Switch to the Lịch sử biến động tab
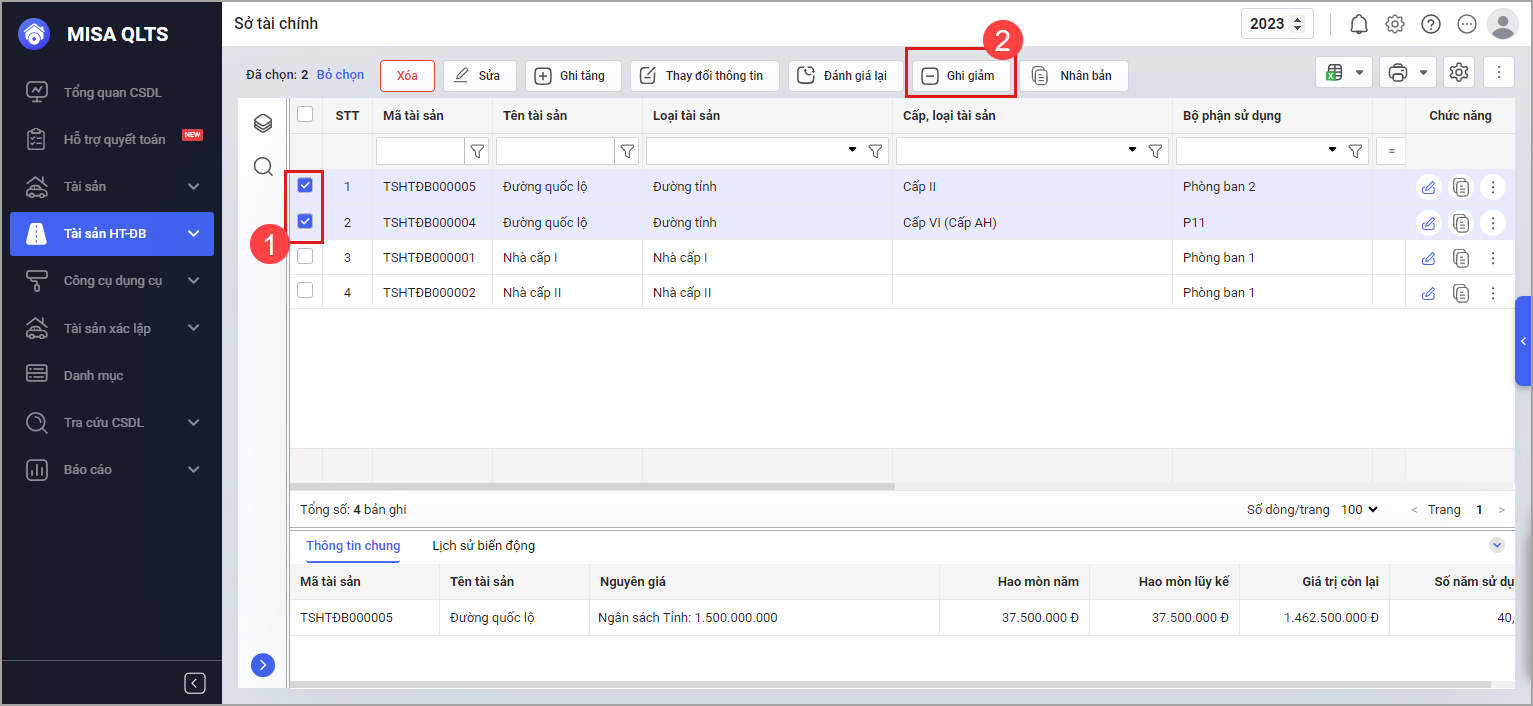Screen dimensions: 1533x706 point(483,546)
